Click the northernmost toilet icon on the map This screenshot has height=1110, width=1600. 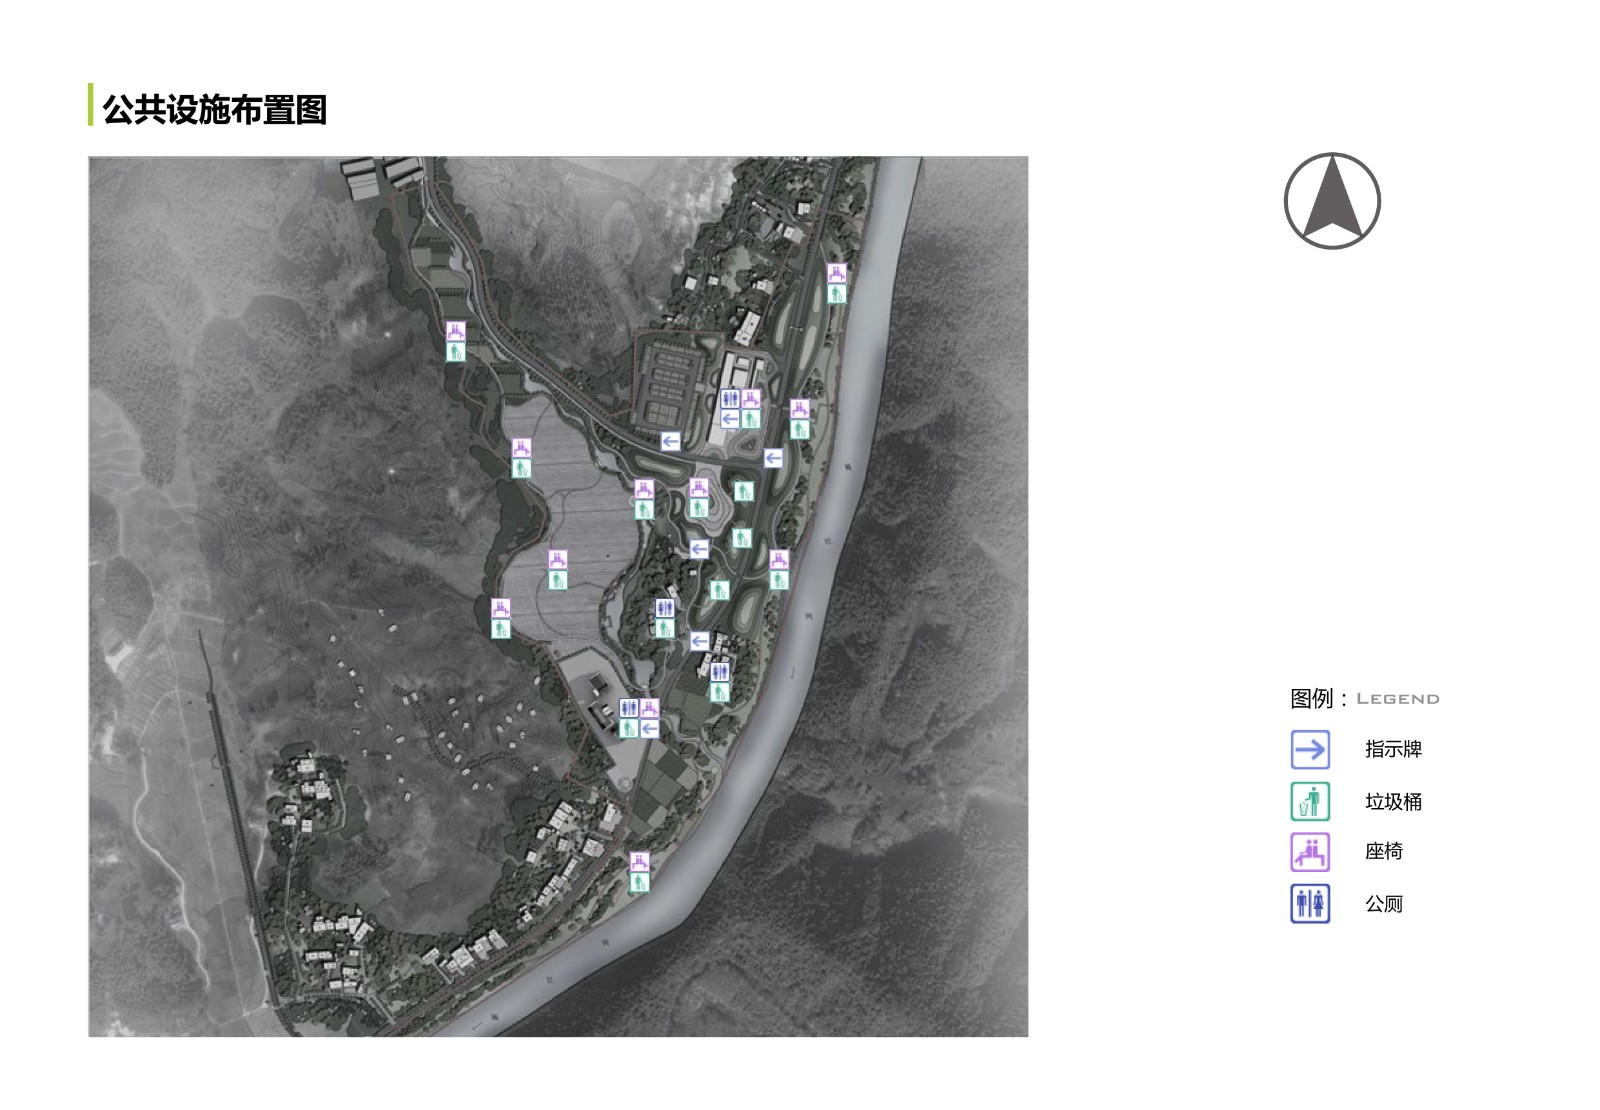pos(731,399)
